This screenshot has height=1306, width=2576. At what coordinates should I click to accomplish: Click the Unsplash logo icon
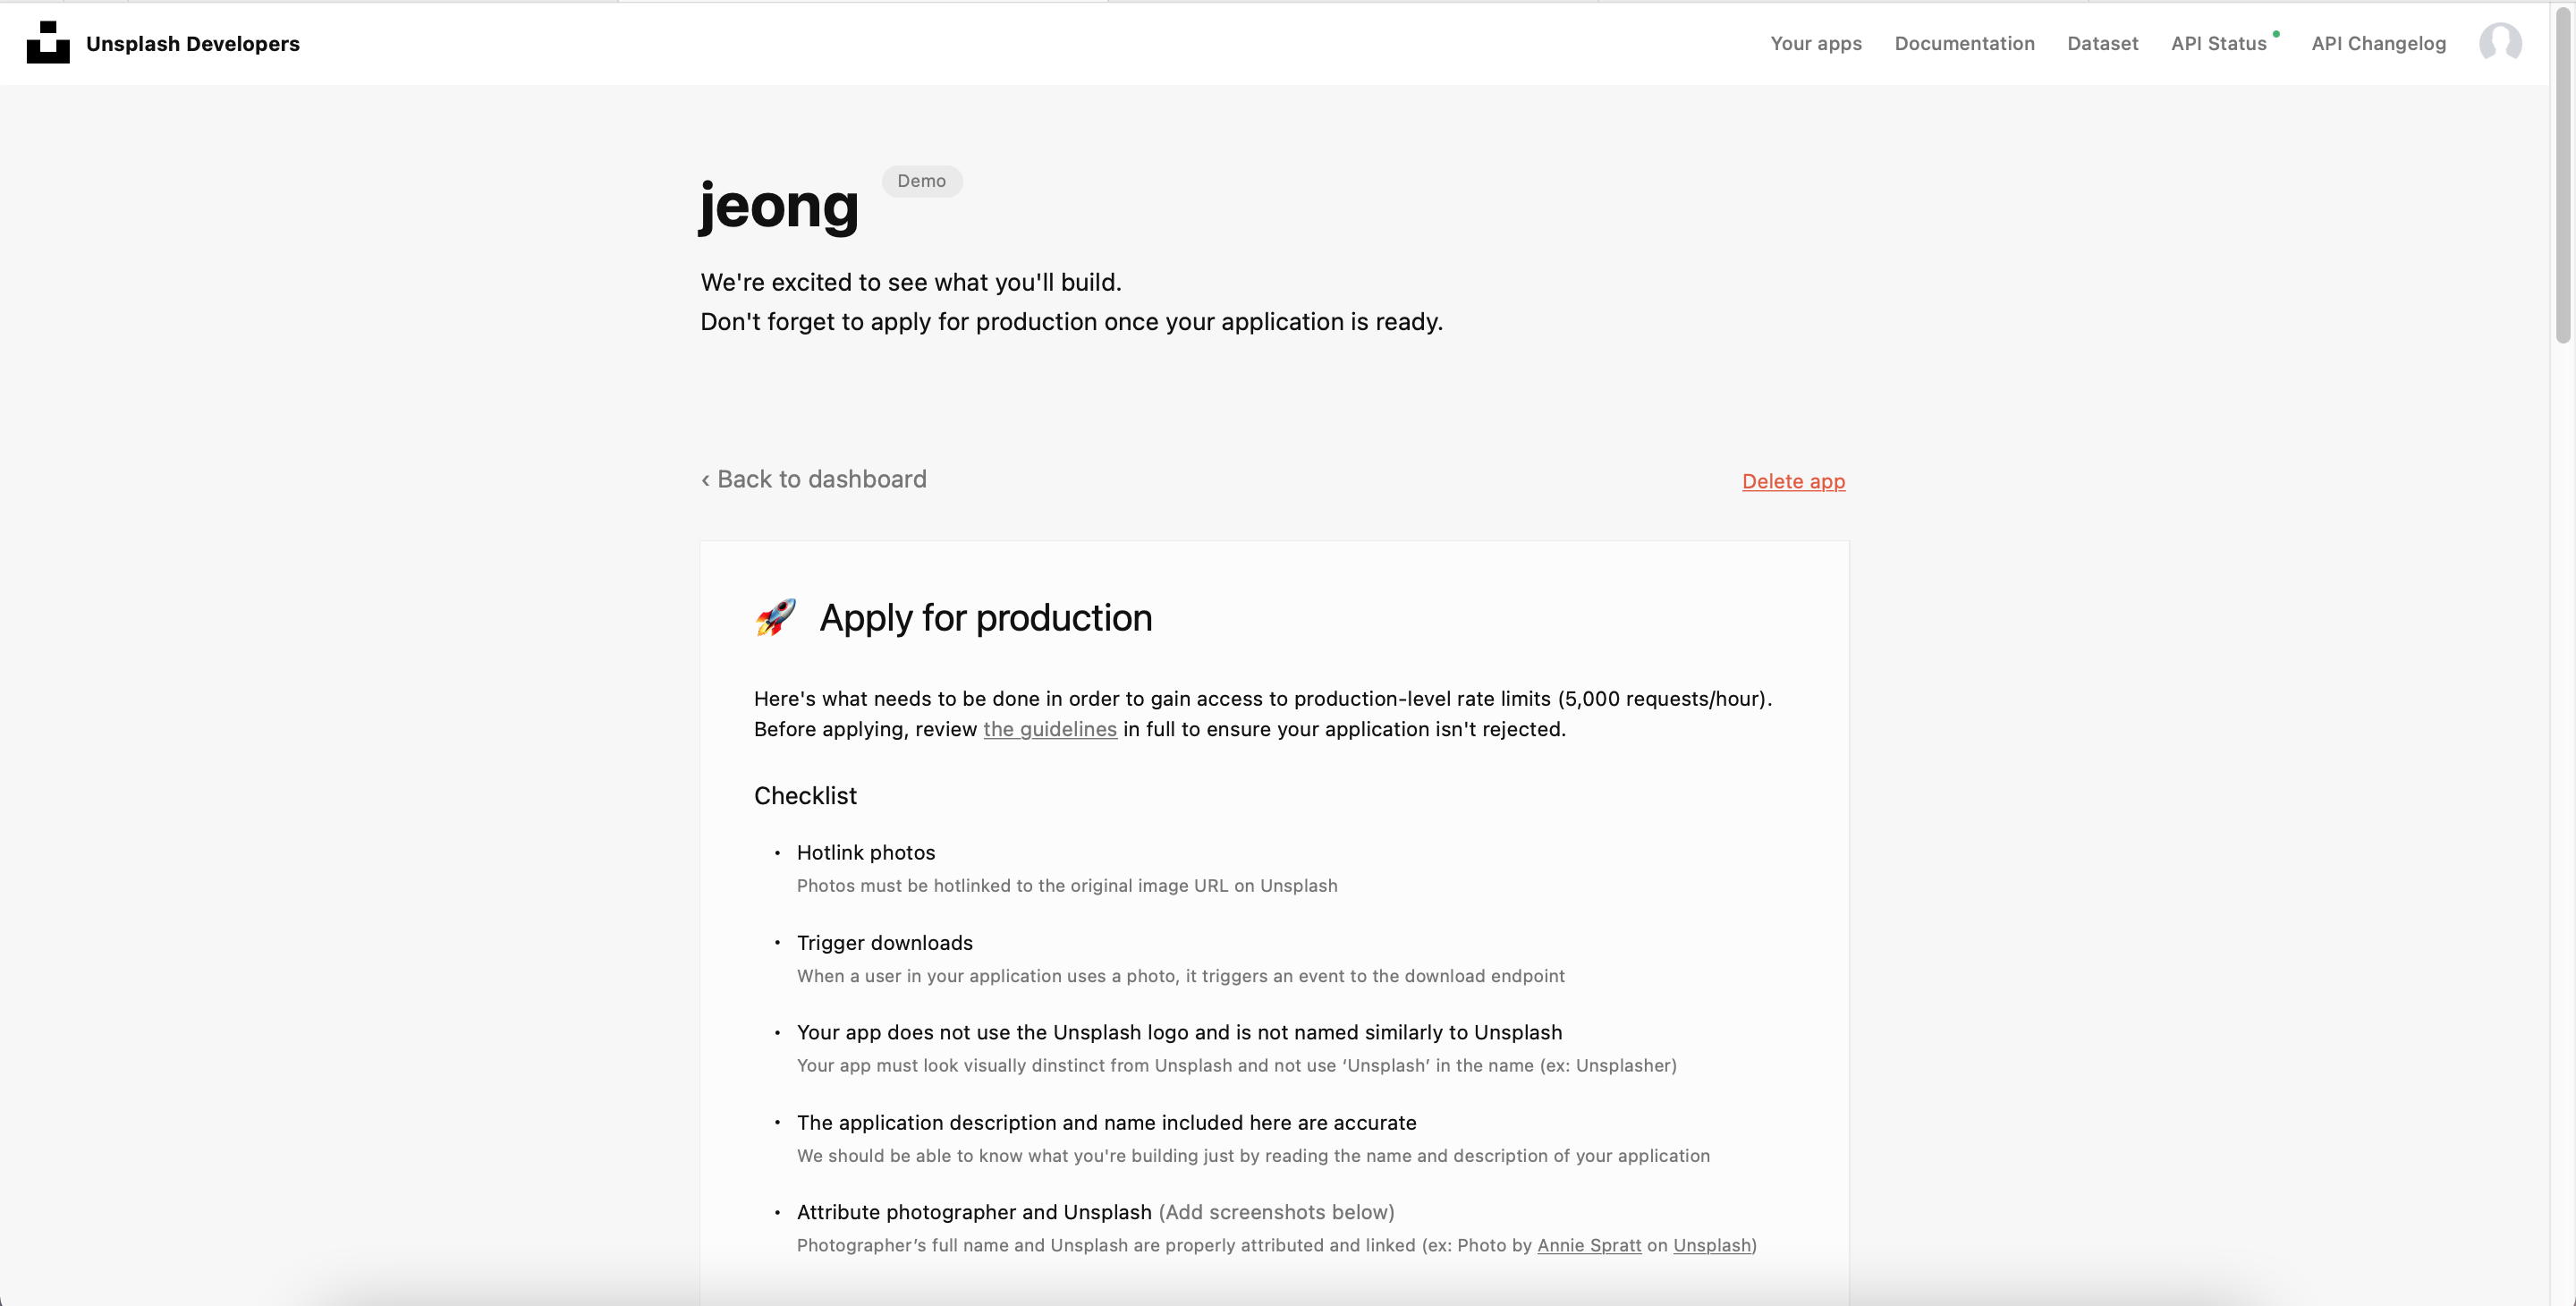tap(48, 43)
